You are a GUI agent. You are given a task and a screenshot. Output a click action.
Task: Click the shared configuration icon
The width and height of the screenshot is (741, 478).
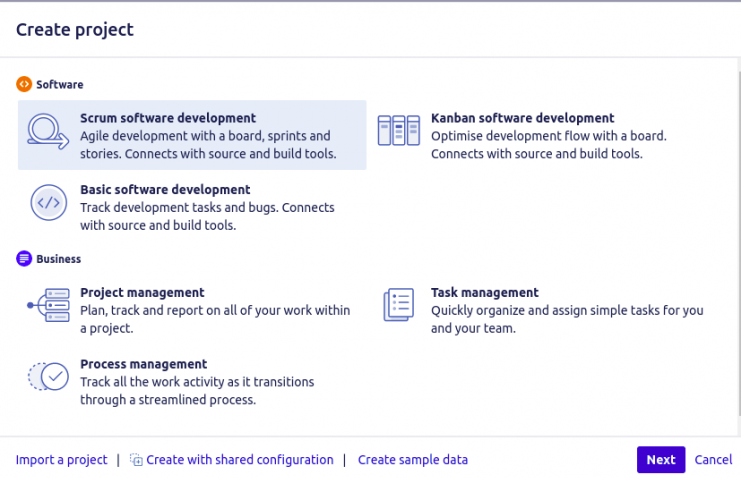pyautogui.click(x=136, y=461)
